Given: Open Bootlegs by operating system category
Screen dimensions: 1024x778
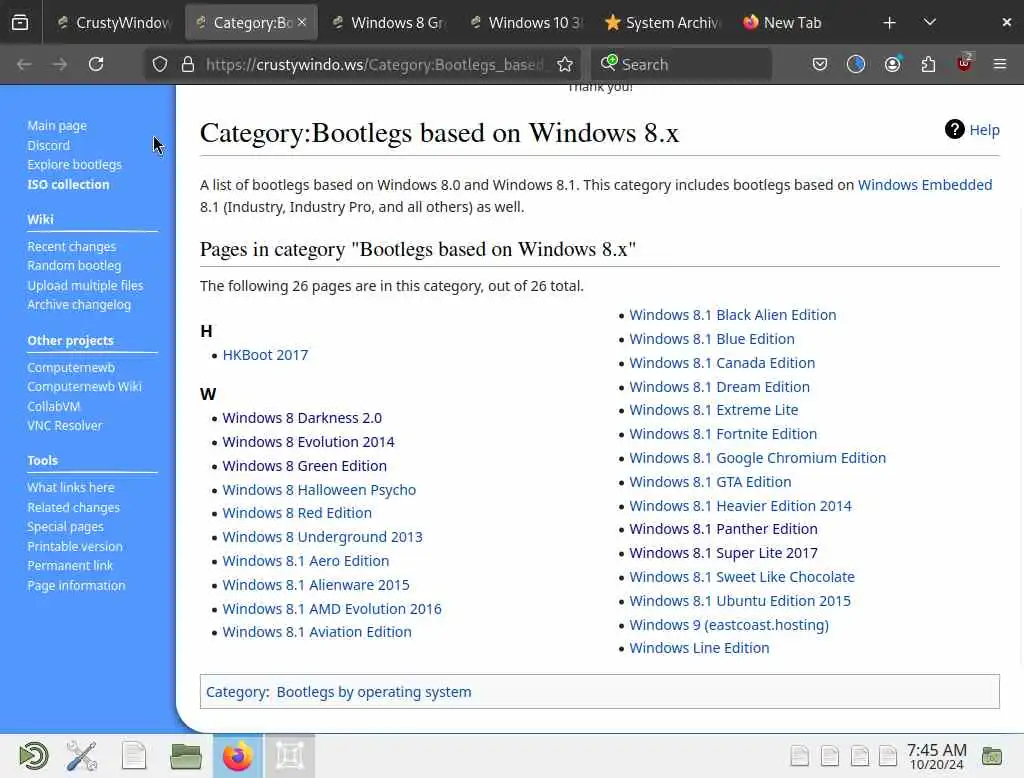Looking at the screenshot, I should pyautogui.click(x=374, y=692).
